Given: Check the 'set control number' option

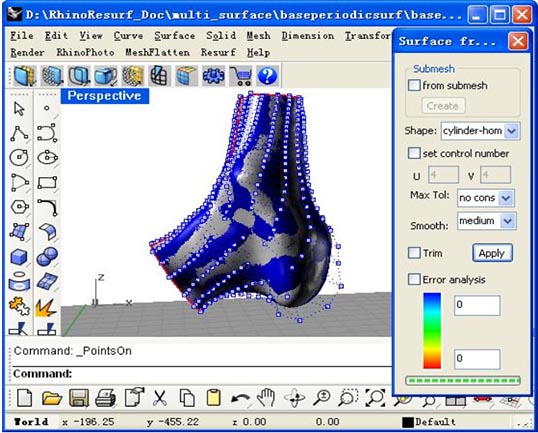Looking at the screenshot, I should (x=414, y=153).
